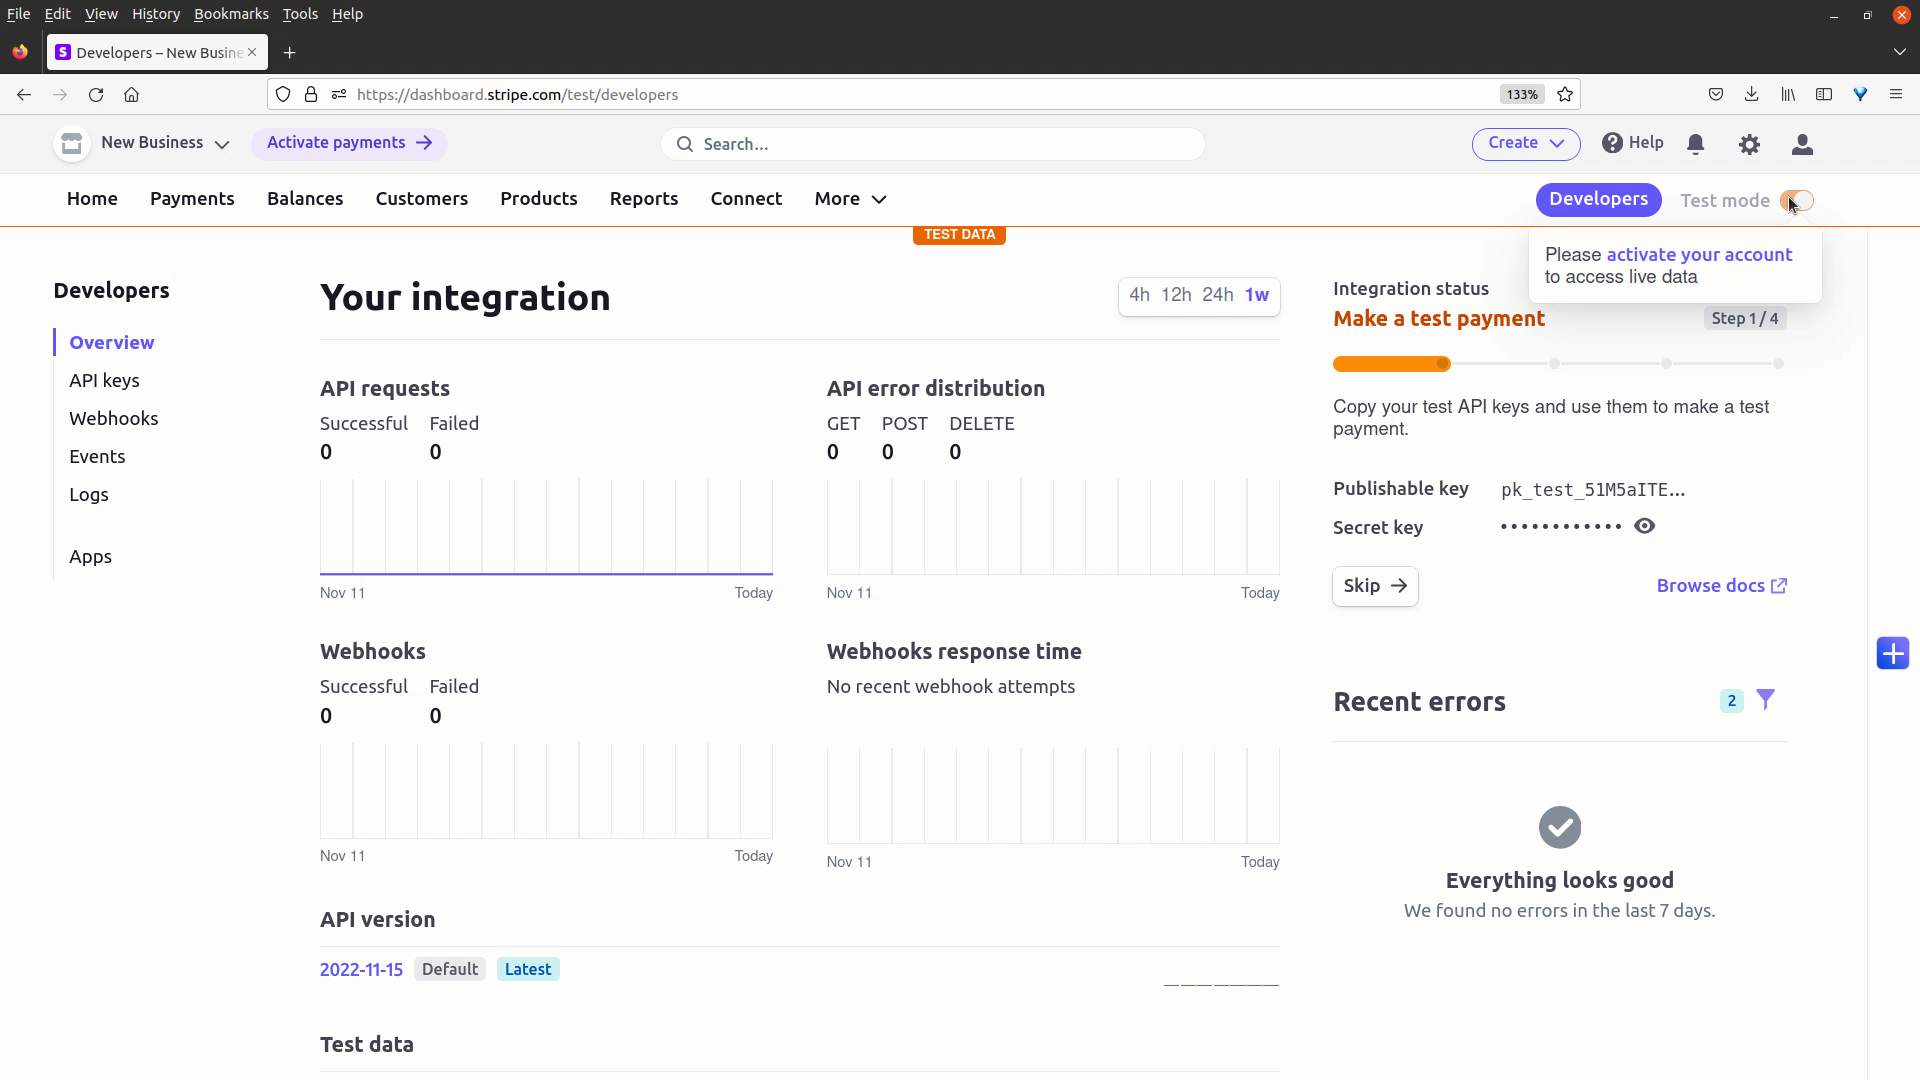The image size is (1920, 1080).
Task: Open the Balances tab
Action: click(305, 199)
